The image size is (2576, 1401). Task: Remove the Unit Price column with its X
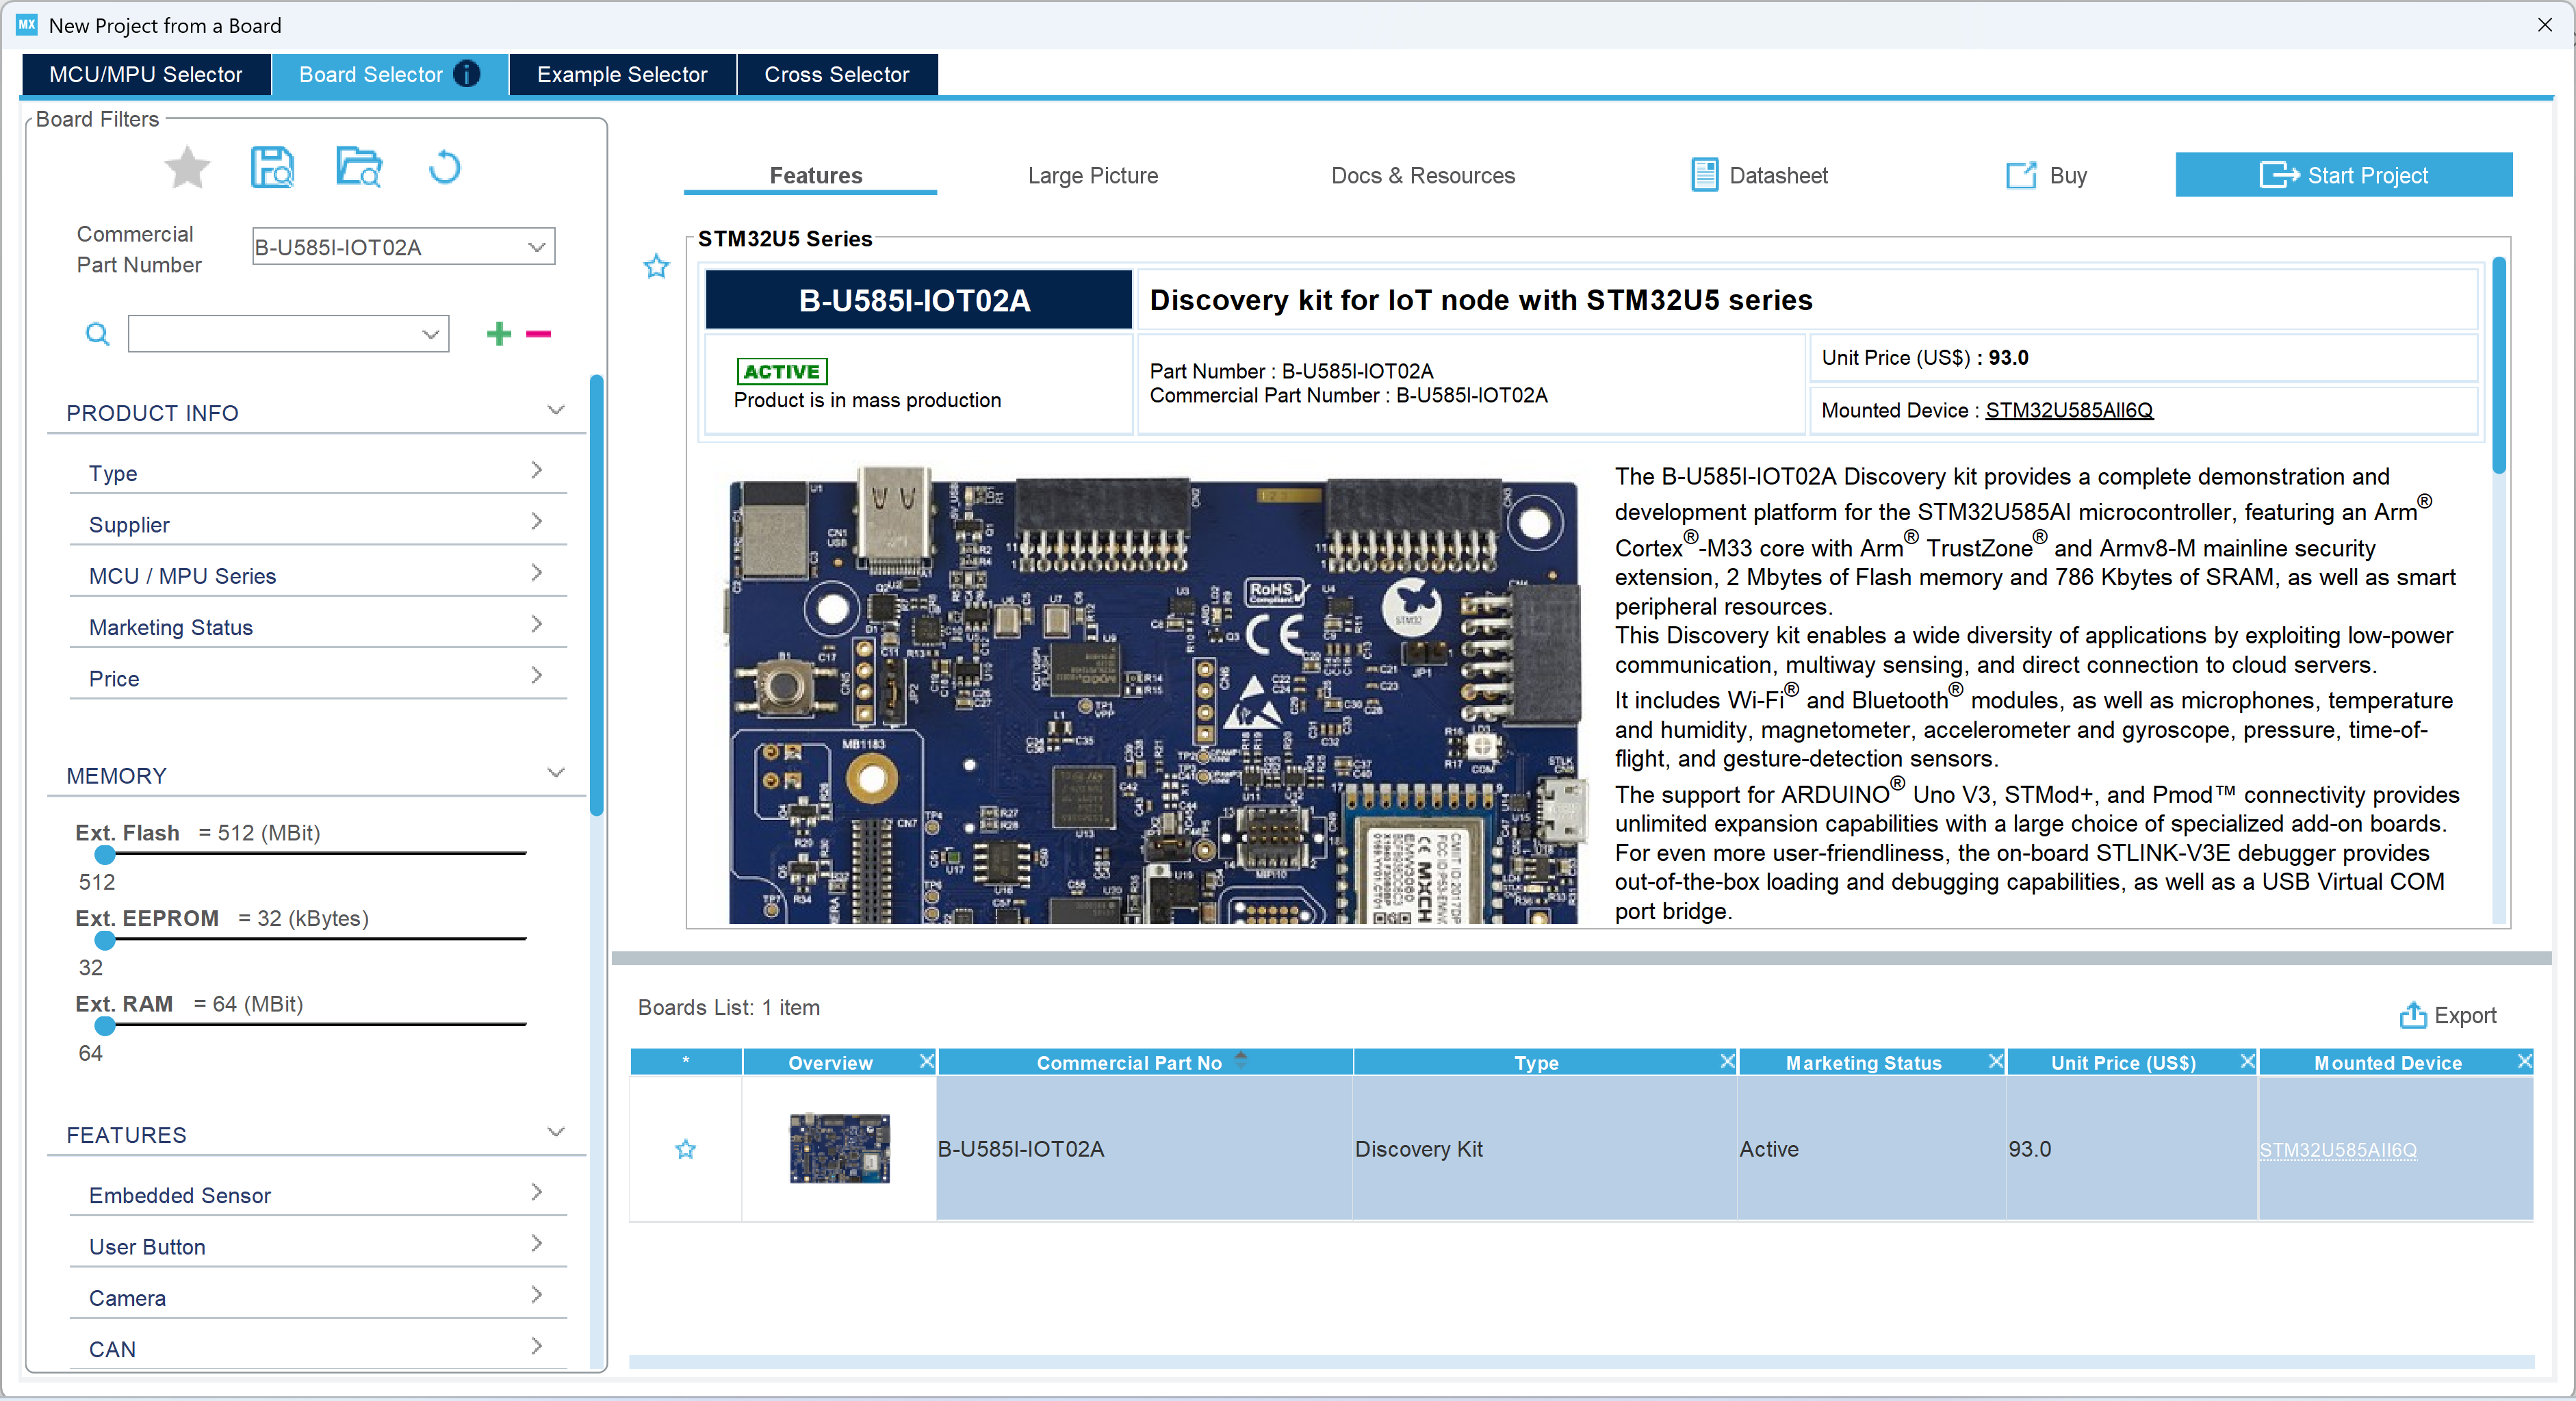click(2247, 1061)
